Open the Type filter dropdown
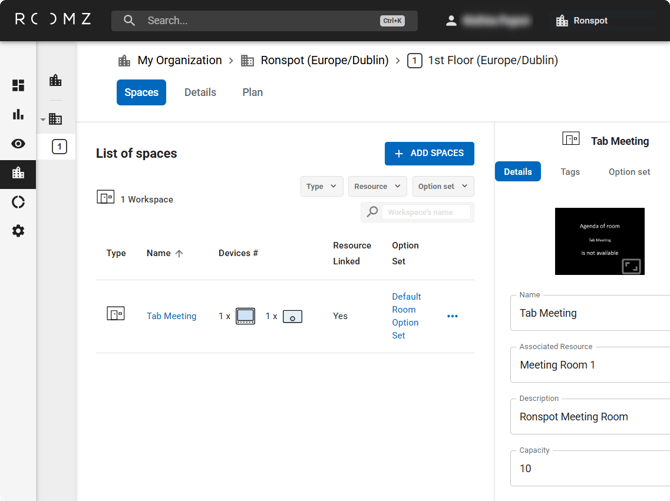Screen dimensions: 670x501 coord(322,186)
